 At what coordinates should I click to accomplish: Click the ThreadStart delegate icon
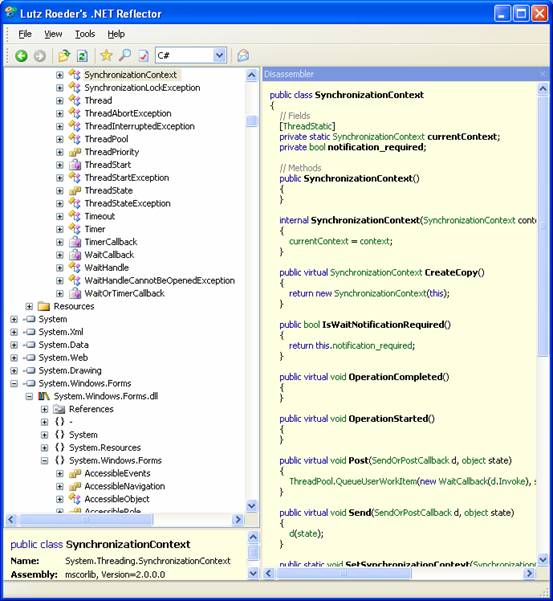coord(75,165)
